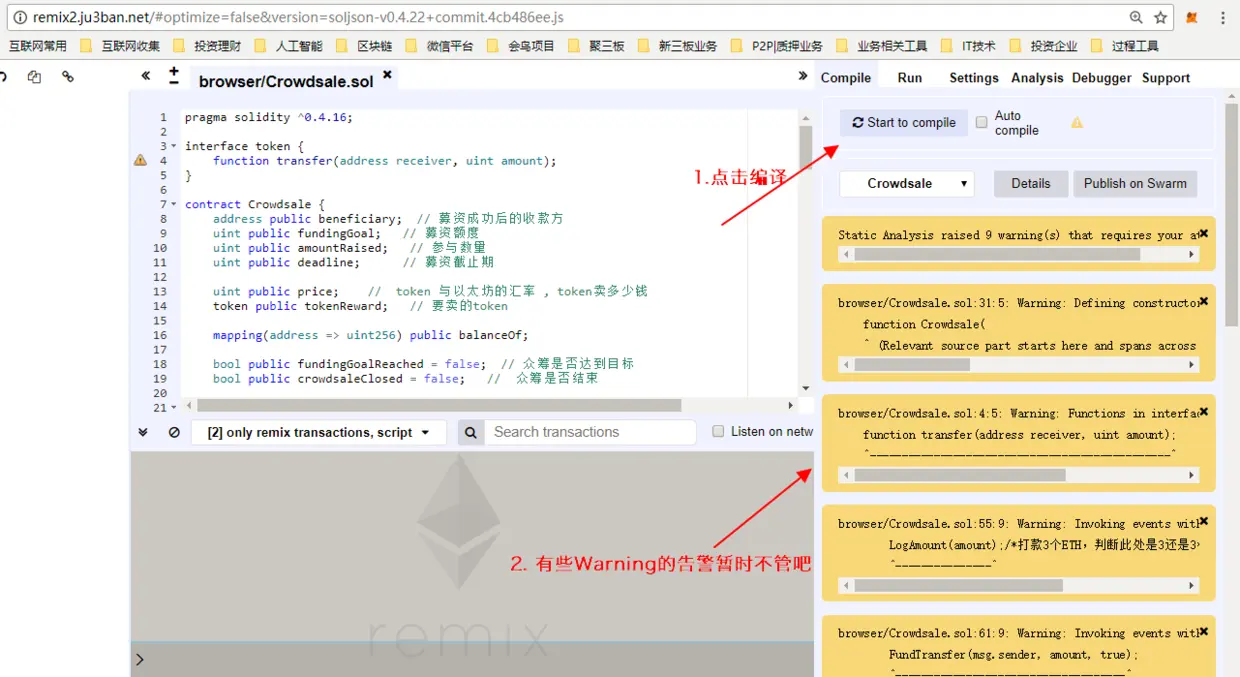The width and height of the screenshot is (1240, 677).
Task: Open the 投资理财 bookmark
Action: tap(207, 46)
